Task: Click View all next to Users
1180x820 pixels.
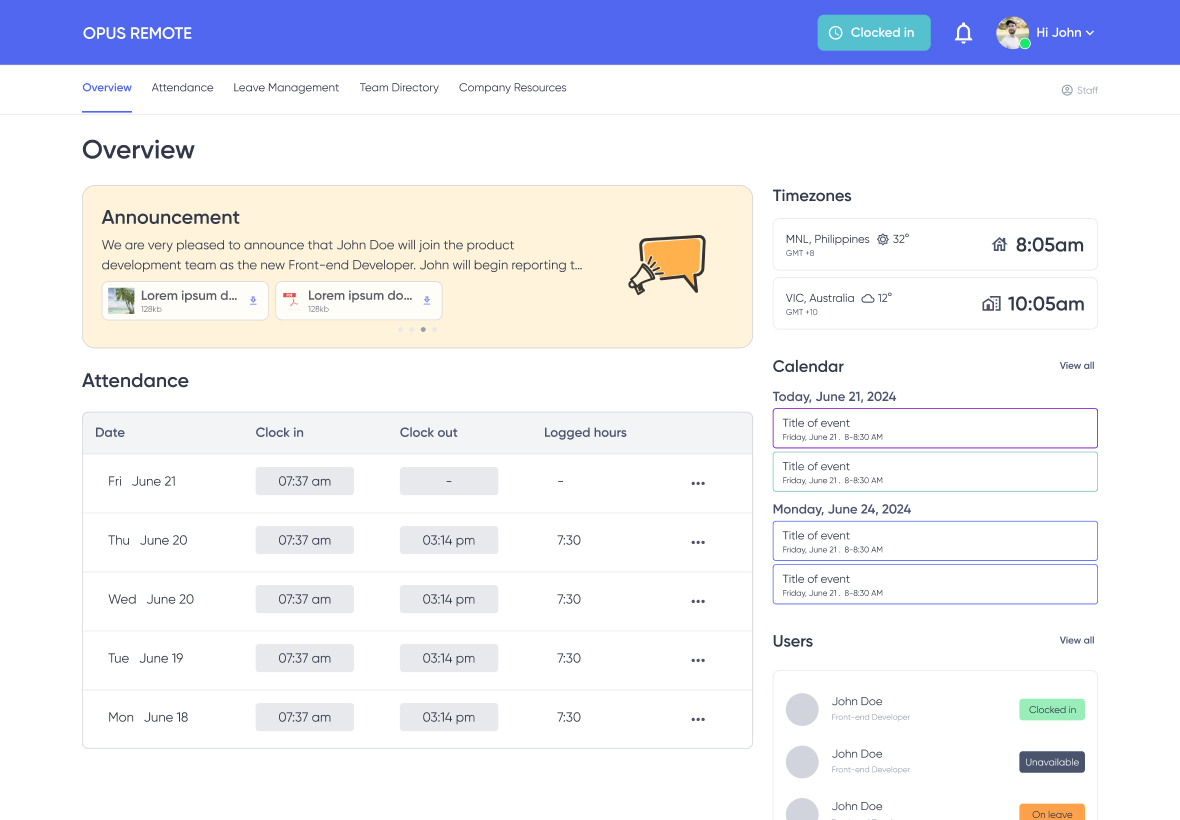Action: coord(1076,640)
